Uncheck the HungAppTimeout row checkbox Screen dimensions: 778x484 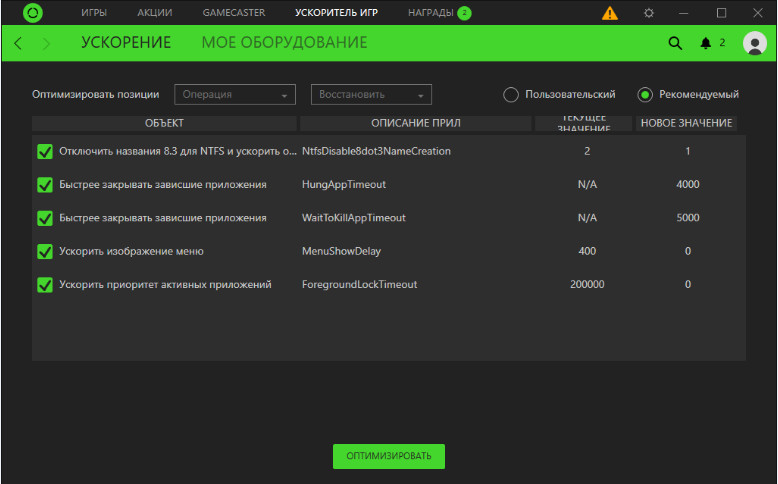click(45, 185)
